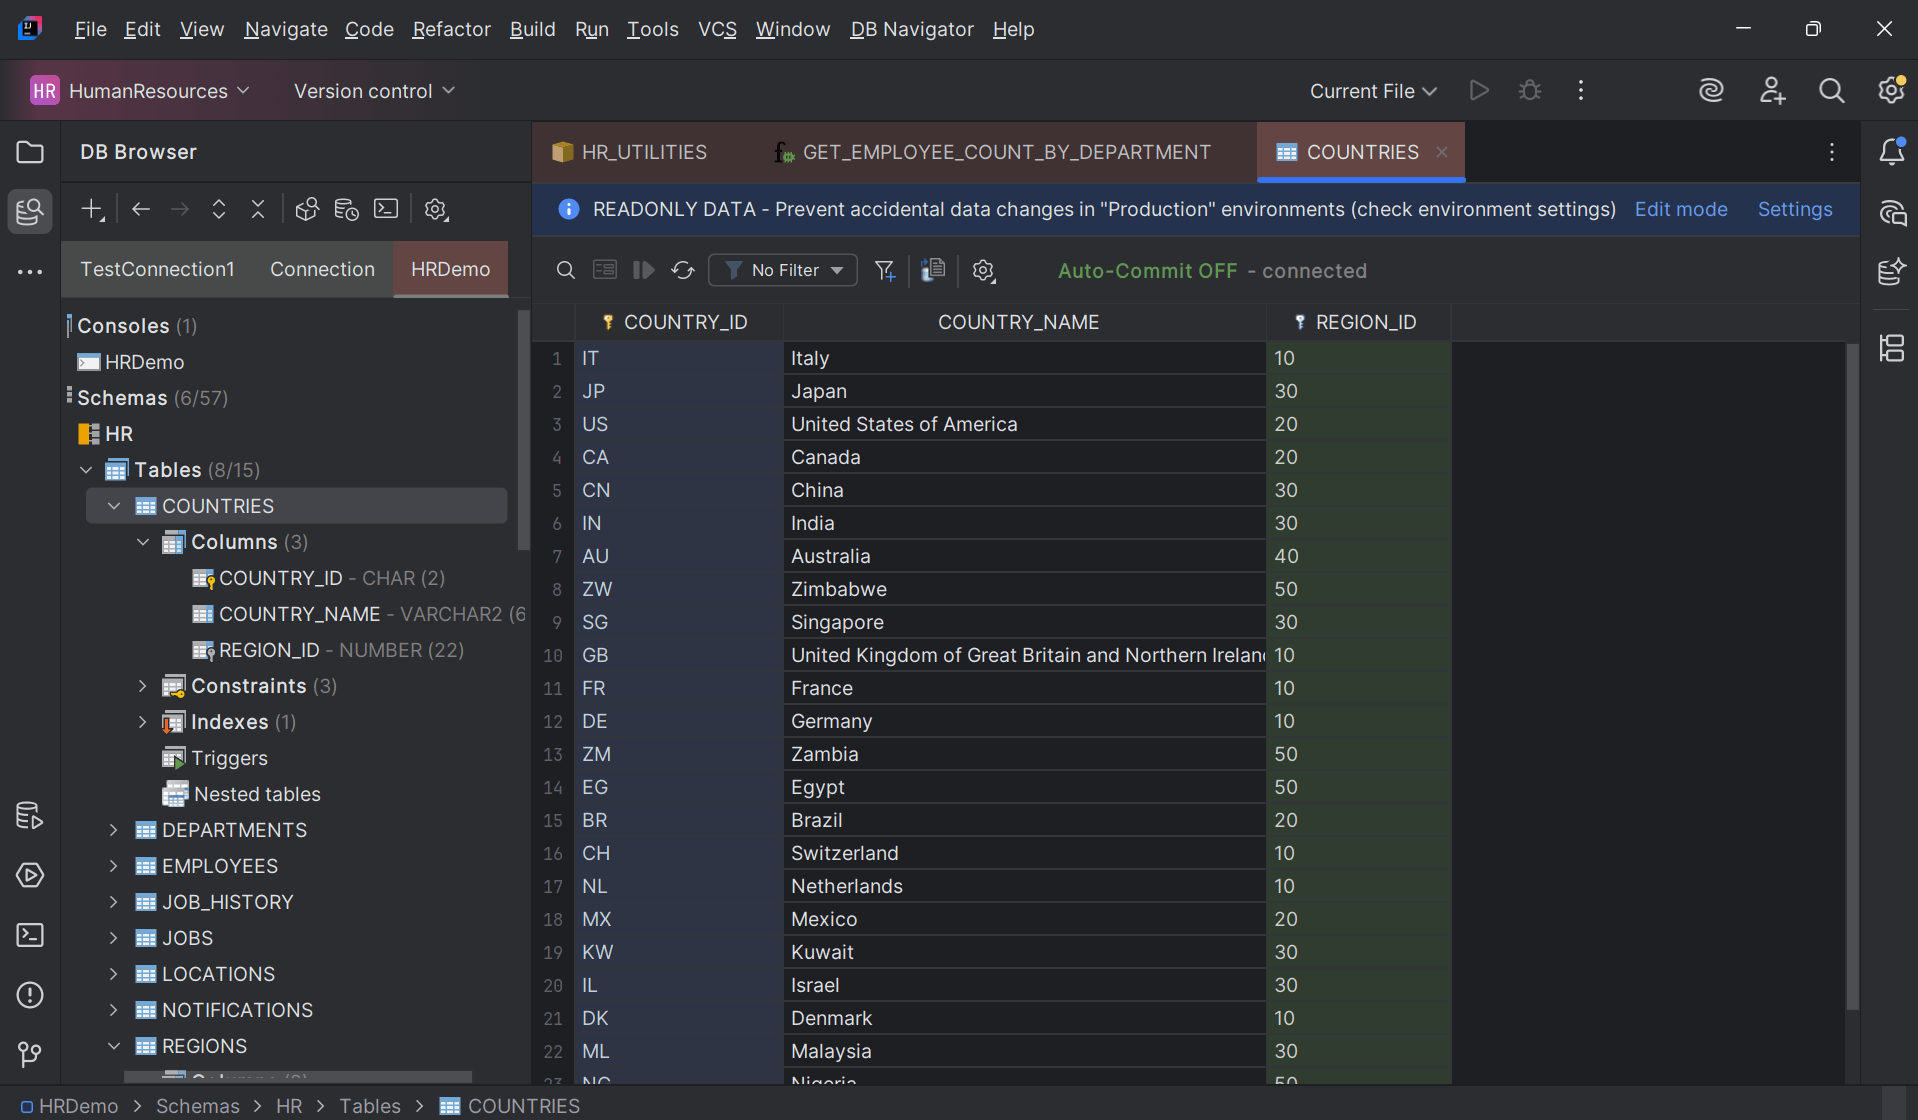
Task: Export or copy the table data
Action: click(933, 270)
